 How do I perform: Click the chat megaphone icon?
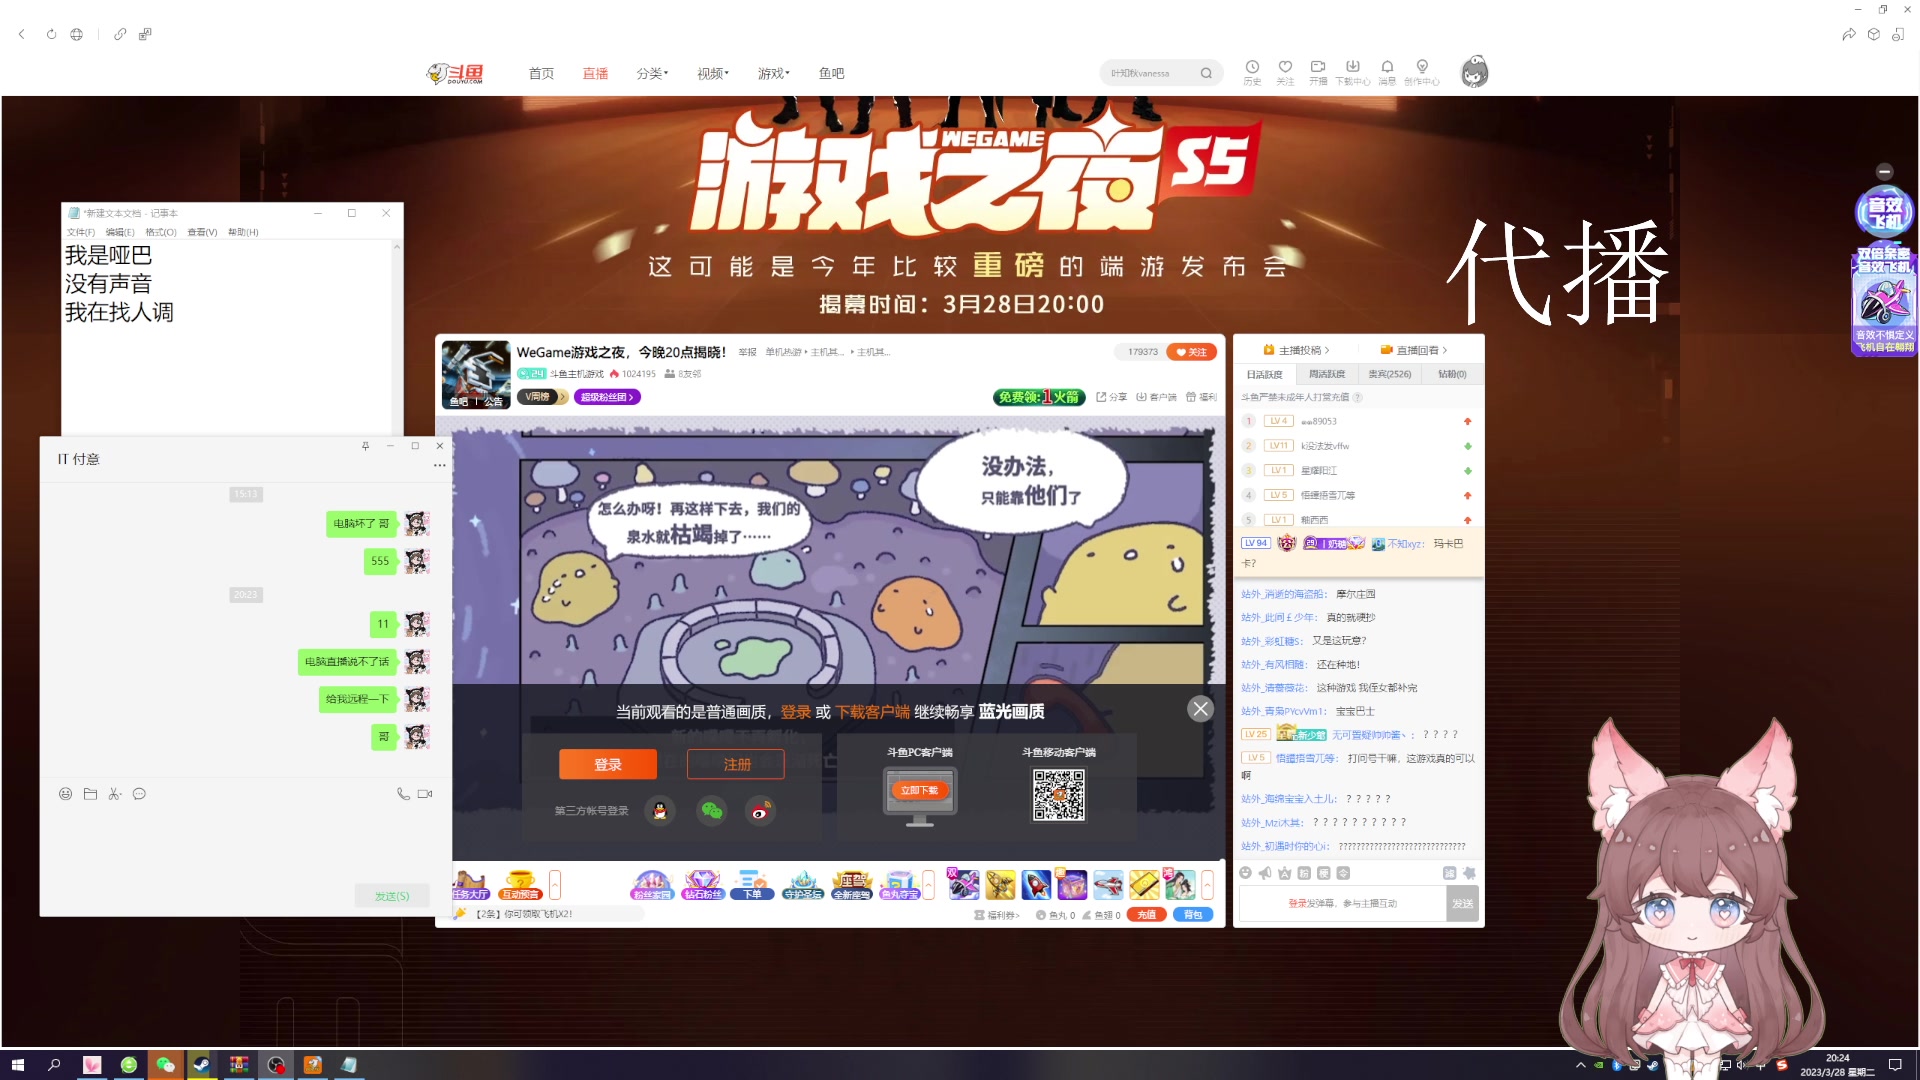[1265, 873]
